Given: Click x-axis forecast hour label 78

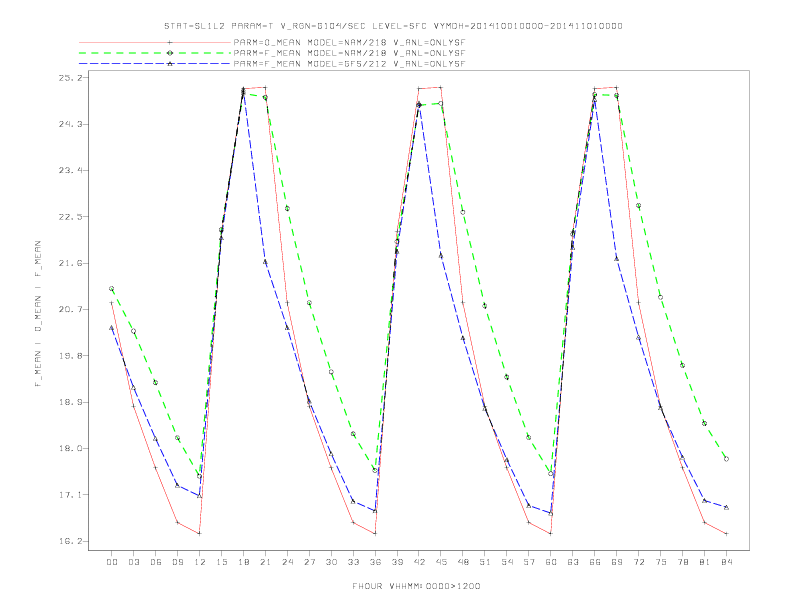Looking at the screenshot, I should click(682, 562).
